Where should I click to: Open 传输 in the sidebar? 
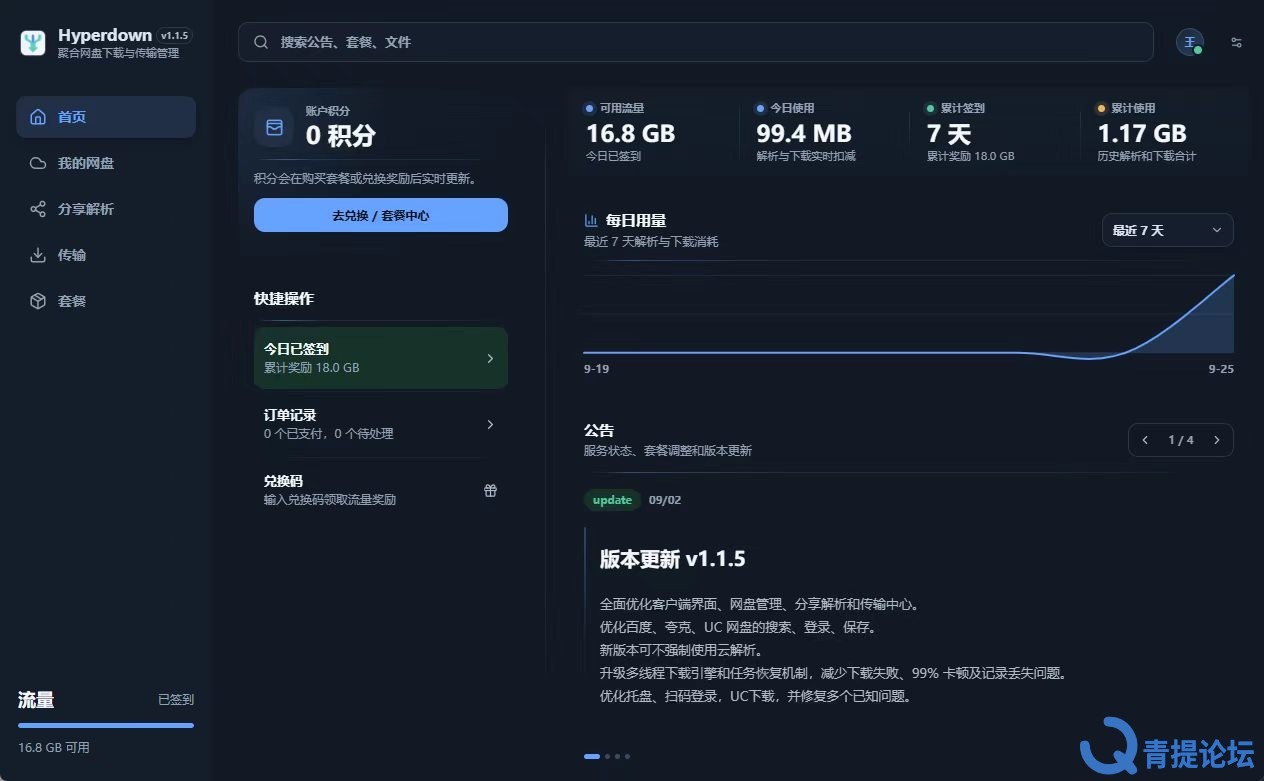tap(106, 255)
